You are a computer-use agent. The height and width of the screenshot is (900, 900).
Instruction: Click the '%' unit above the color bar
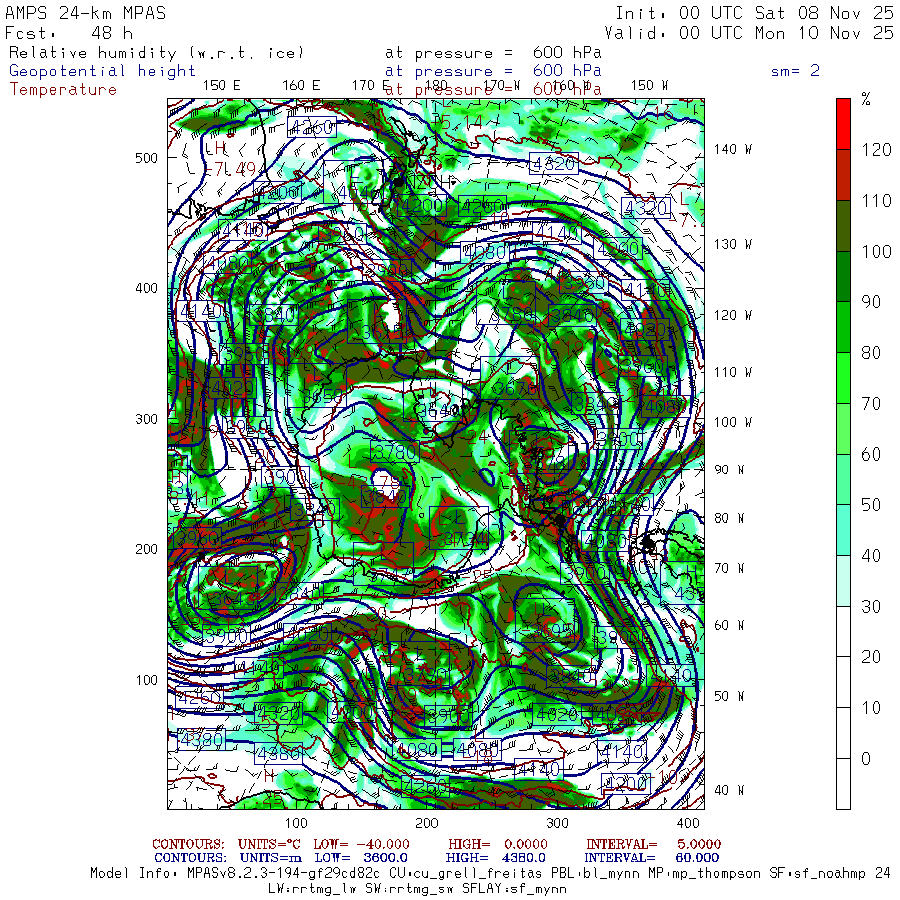[866, 99]
